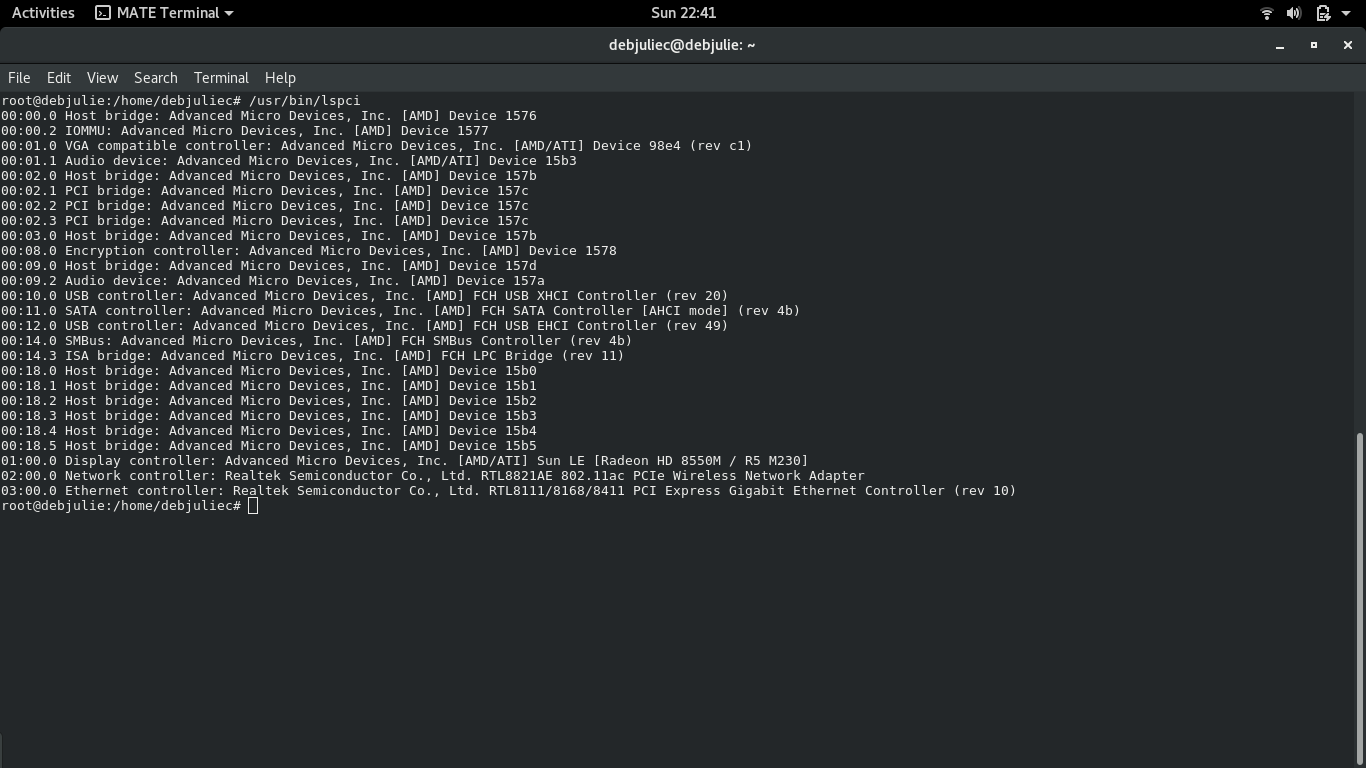Maximize the terminal window
1366x768 pixels.
point(1314,45)
